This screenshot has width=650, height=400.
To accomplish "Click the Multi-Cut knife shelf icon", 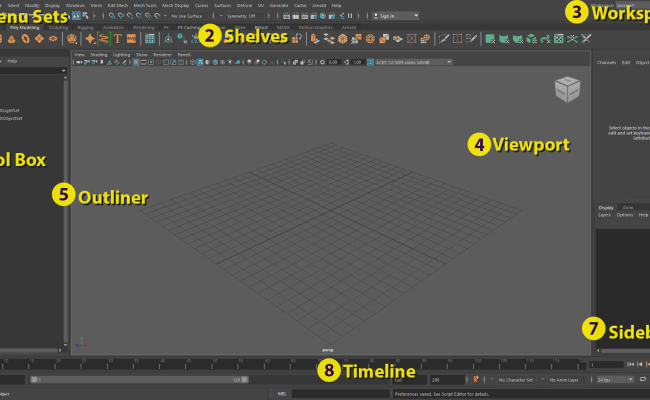I will click(x=444, y=39).
